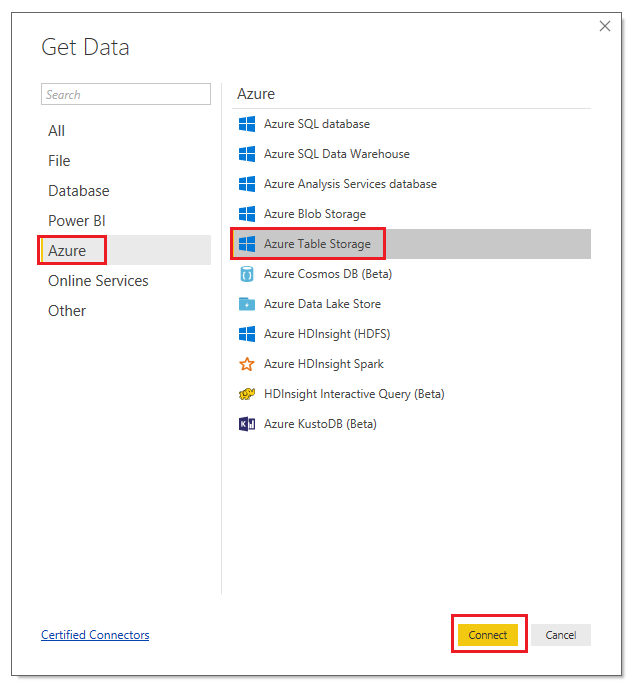The image size is (635, 693).
Task: Switch to the Other category
Action: click(x=126, y=311)
